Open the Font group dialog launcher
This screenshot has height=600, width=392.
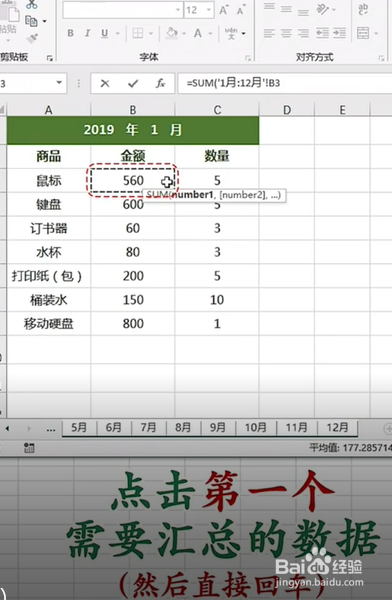coord(248,58)
